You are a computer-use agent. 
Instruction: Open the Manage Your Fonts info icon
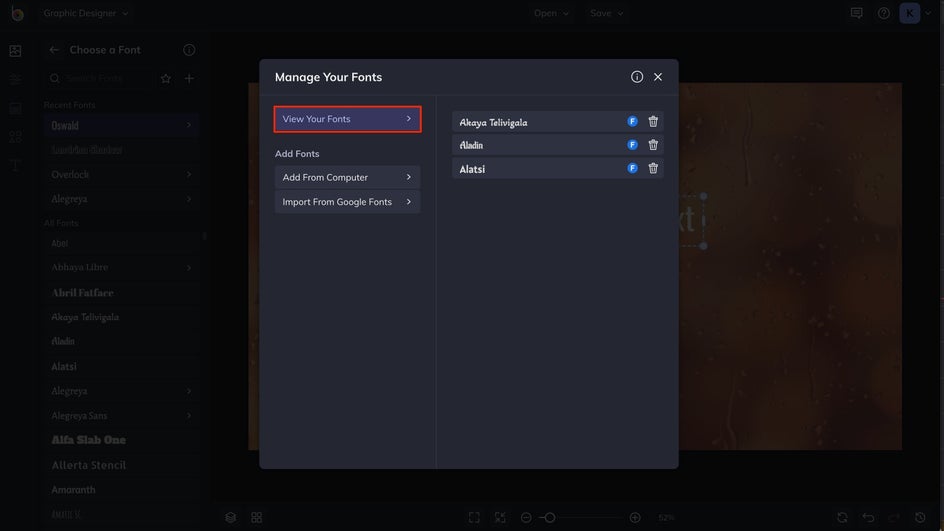click(636, 77)
